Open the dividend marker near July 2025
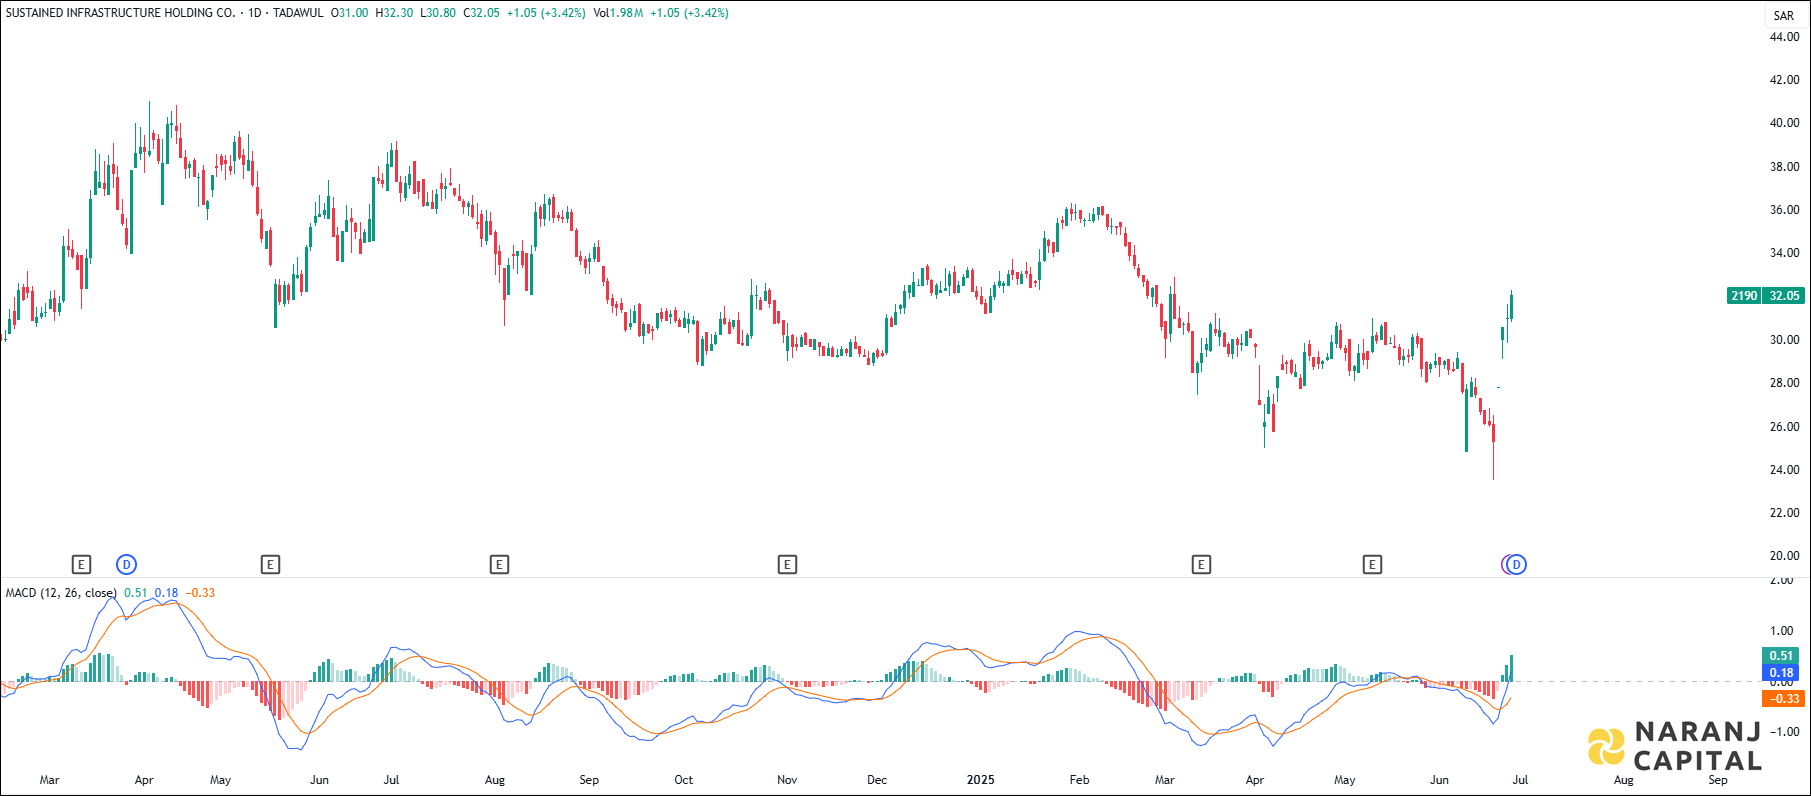This screenshot has width=1811, height=796. (1517, 565)
